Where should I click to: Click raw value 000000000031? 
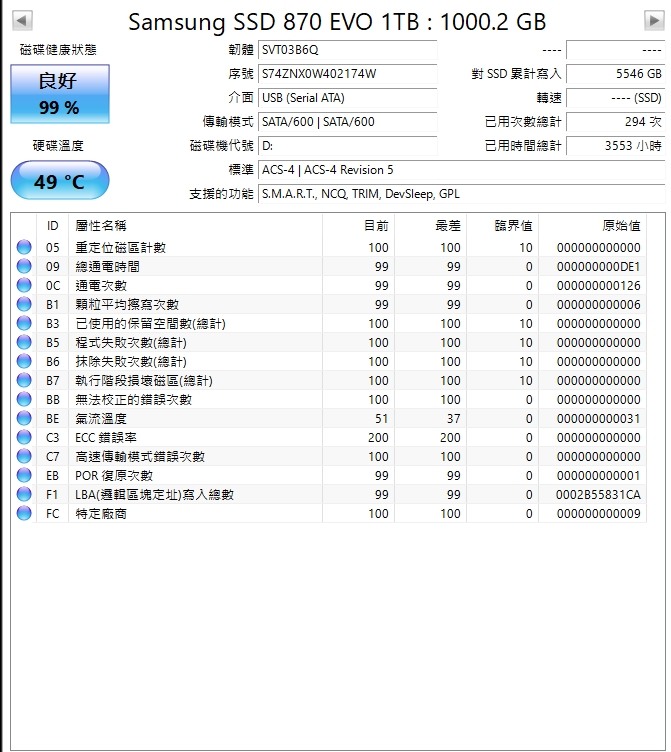(599, 419)
